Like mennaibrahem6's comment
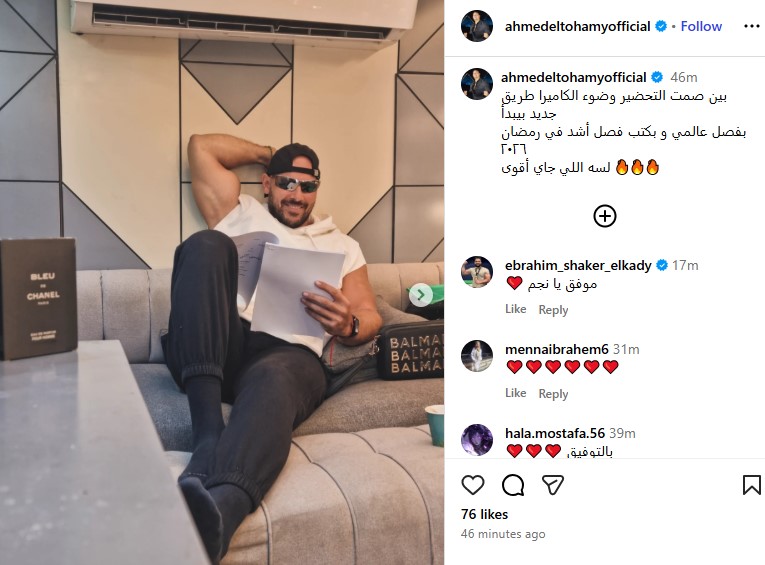765x565 pixels. click(516, 393)
